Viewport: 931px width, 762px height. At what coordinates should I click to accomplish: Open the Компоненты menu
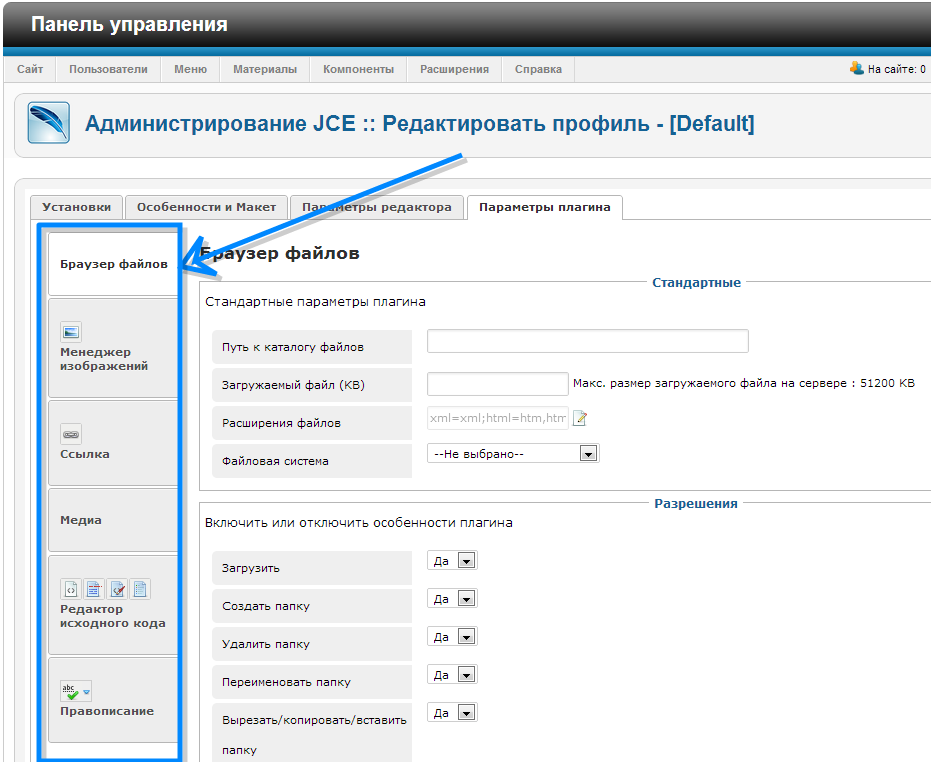pyautogui.click(x=358, y=69)
